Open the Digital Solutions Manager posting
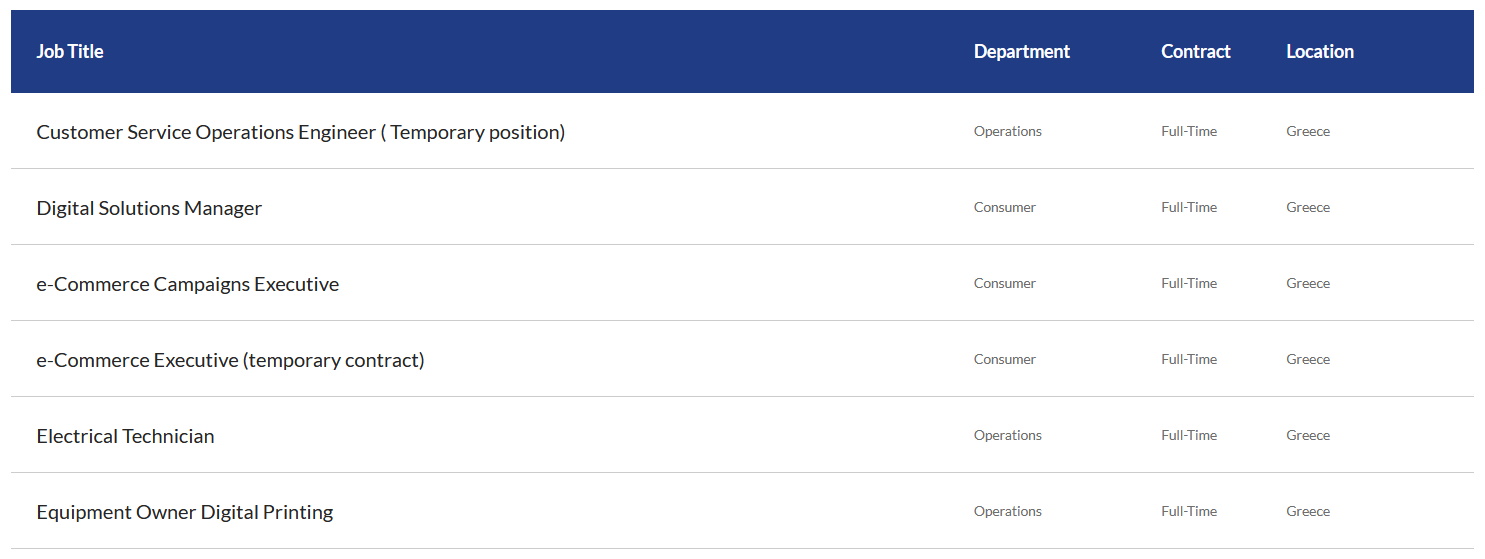Screen dimensions: 1485x559 (149, 208)
